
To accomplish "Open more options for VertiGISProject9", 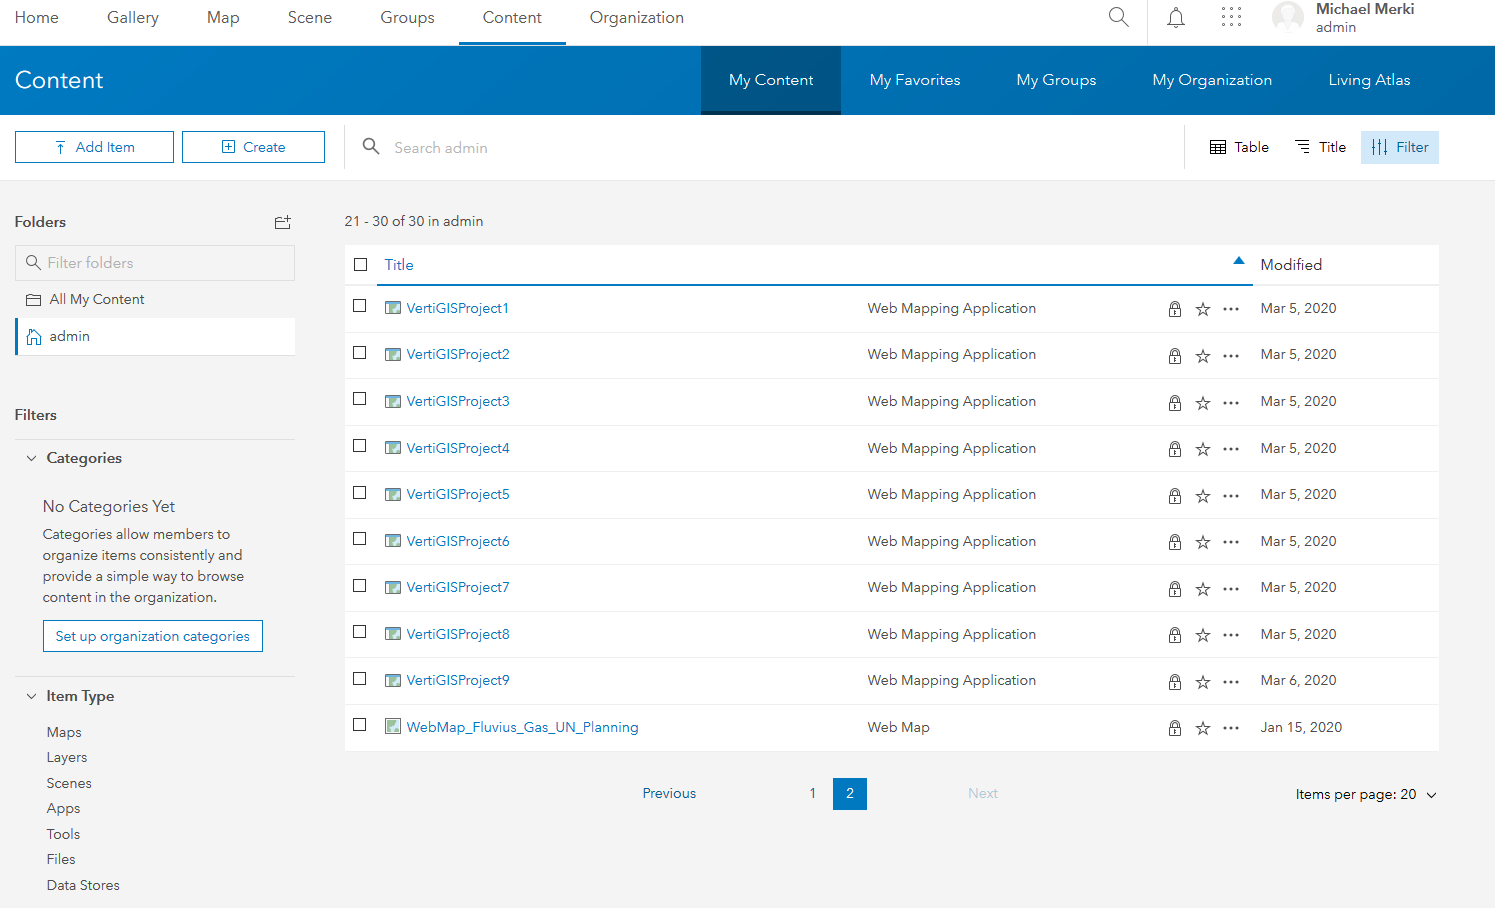I will tap(1231, 682).
